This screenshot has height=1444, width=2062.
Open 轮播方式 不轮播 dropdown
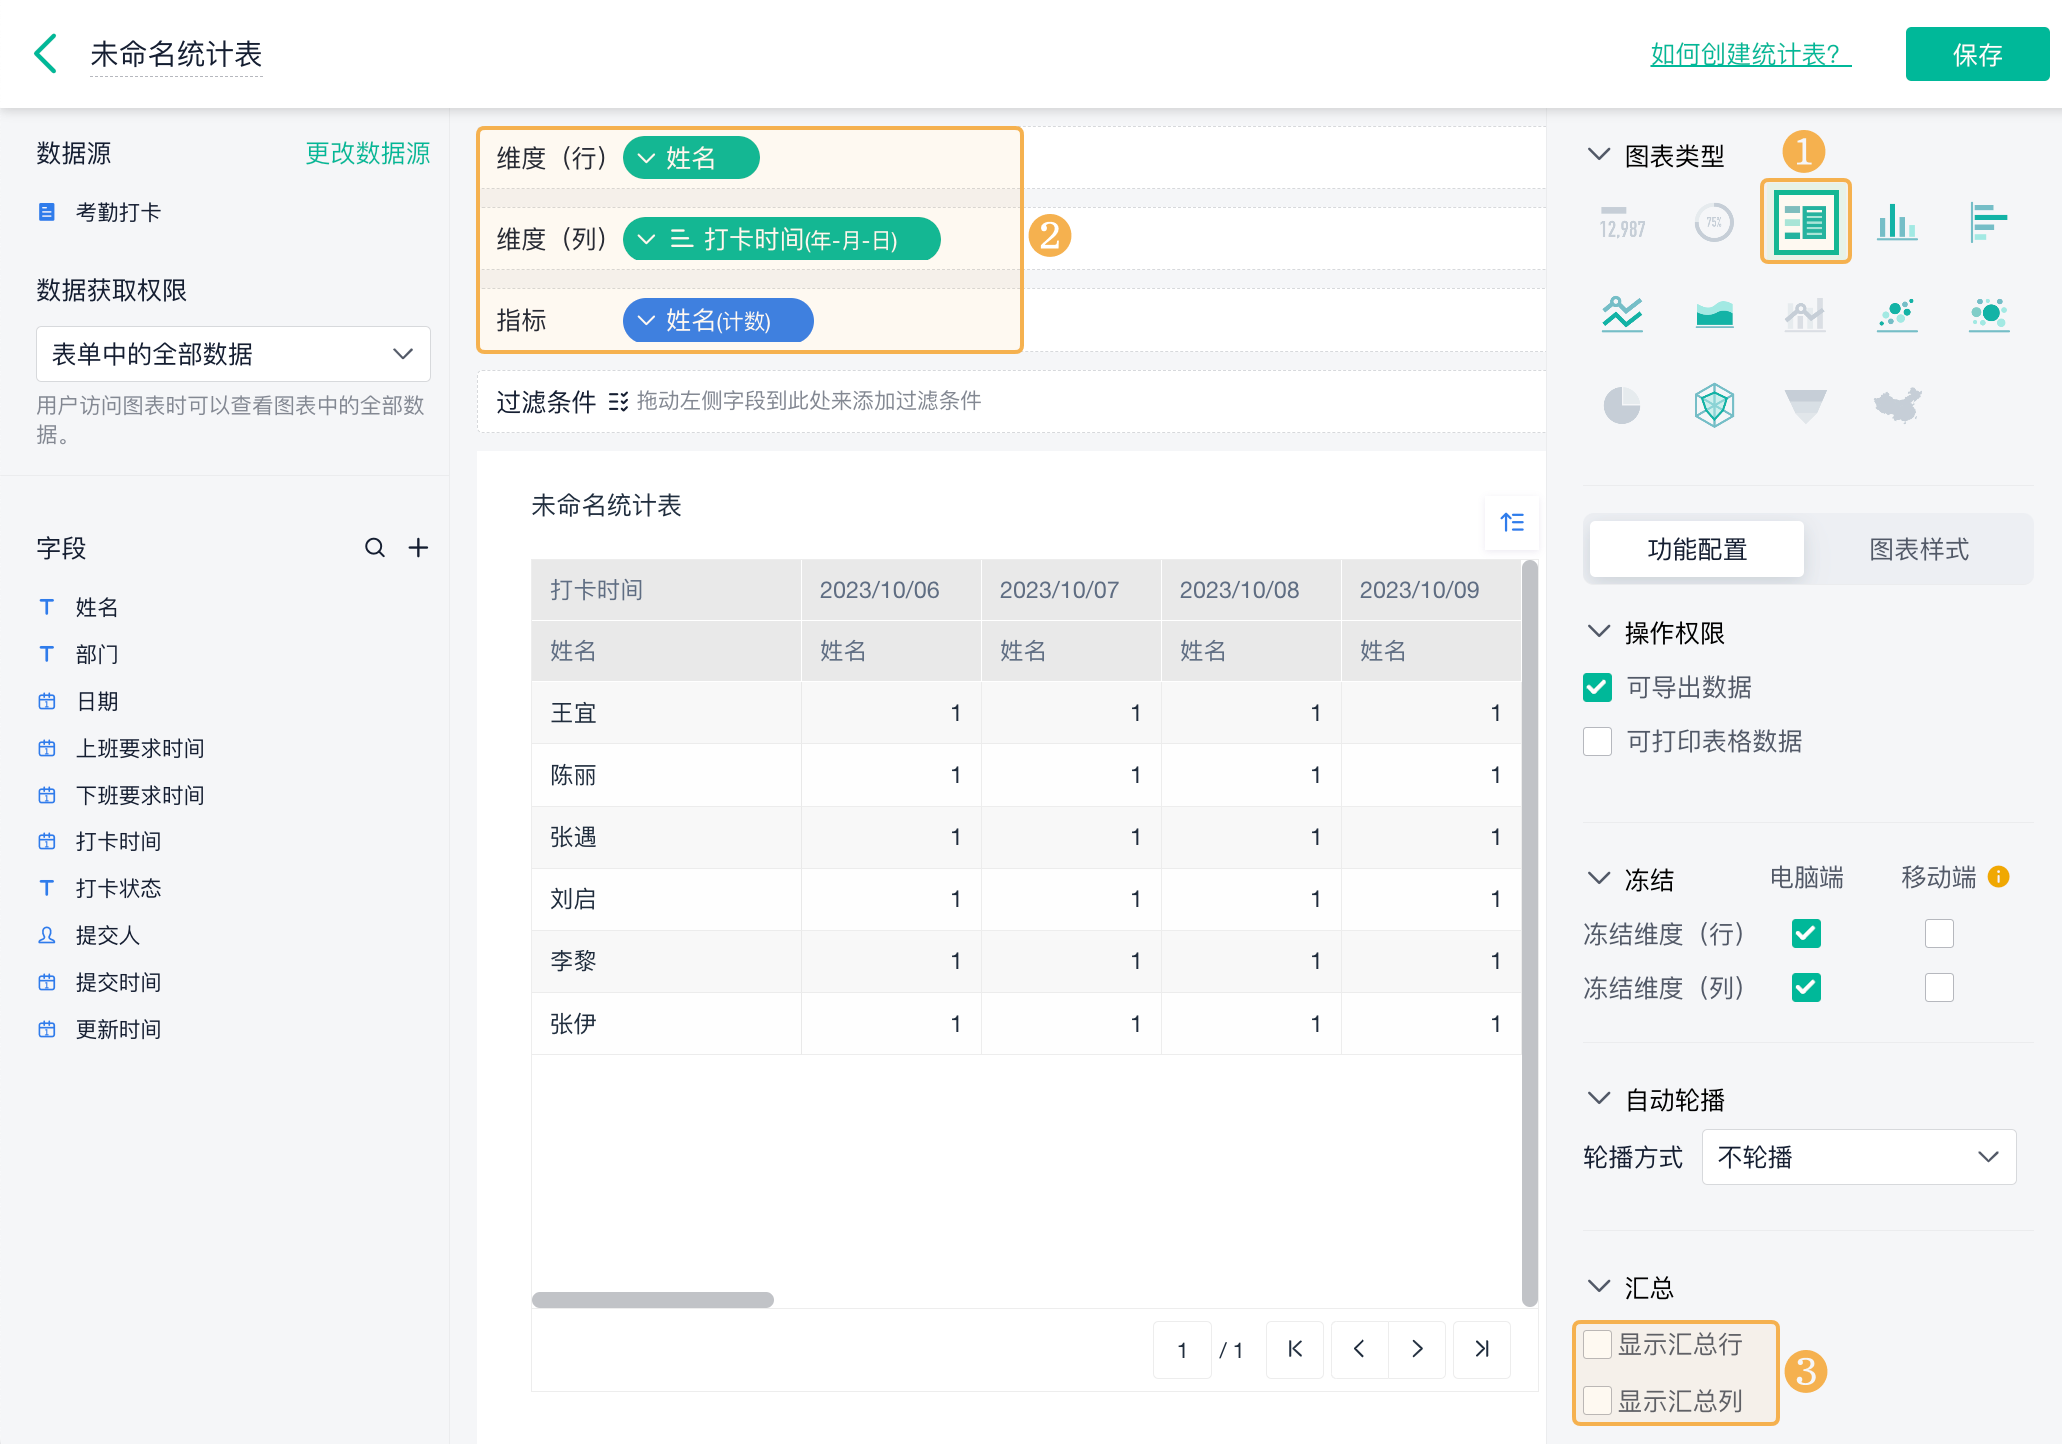pyautogui.click(x=1859, y=1157)
